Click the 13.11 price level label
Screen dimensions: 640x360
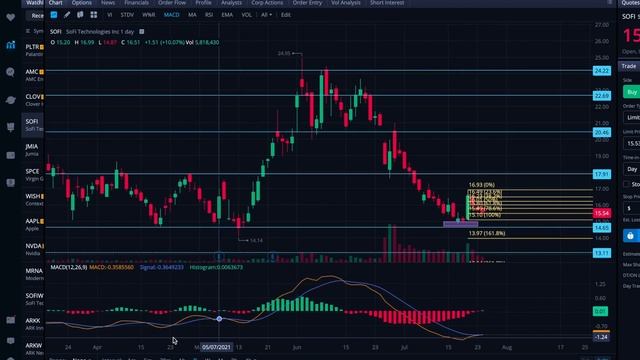tap(602, 253)
